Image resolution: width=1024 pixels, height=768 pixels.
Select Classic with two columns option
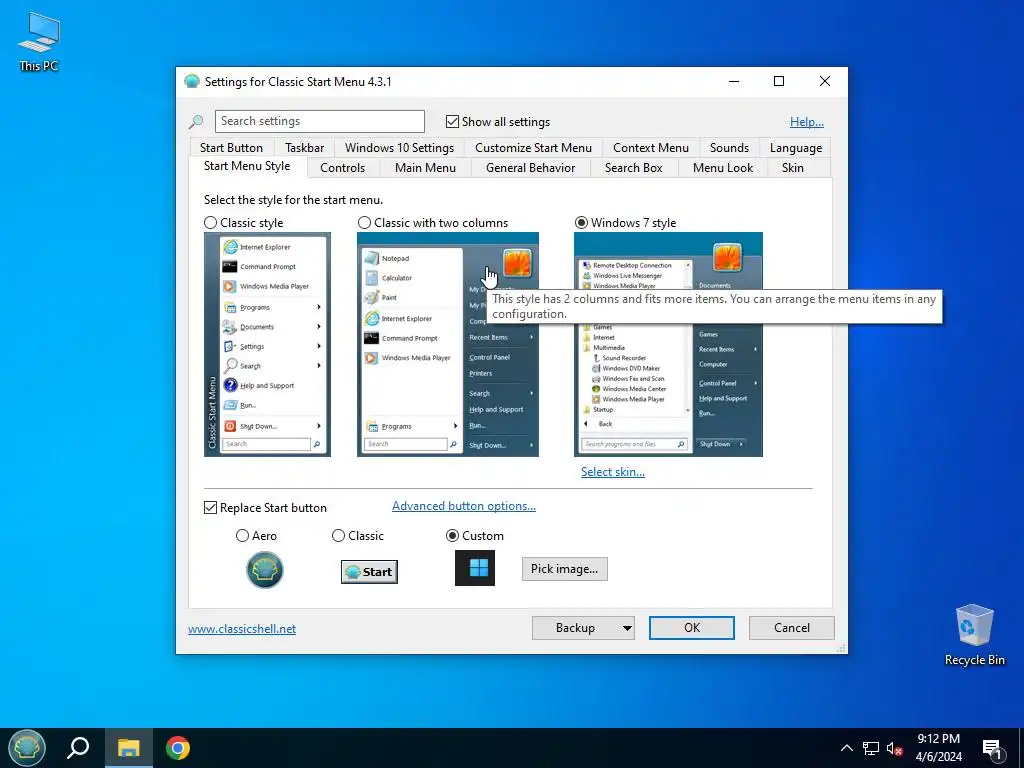(x=364, y=223)
